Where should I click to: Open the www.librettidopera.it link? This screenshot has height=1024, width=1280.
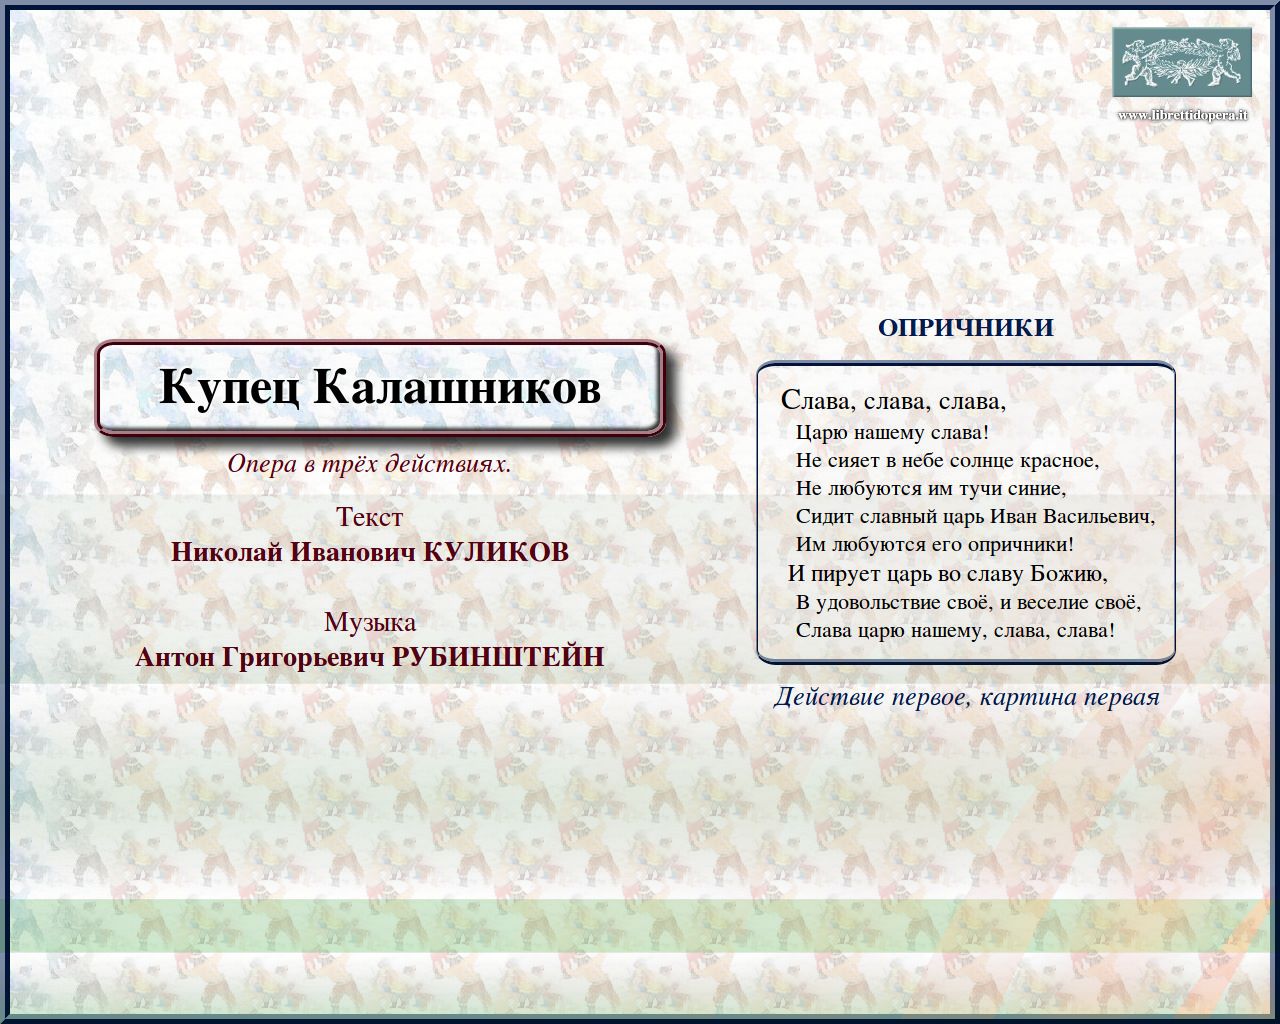click(x=1182, y=115)
